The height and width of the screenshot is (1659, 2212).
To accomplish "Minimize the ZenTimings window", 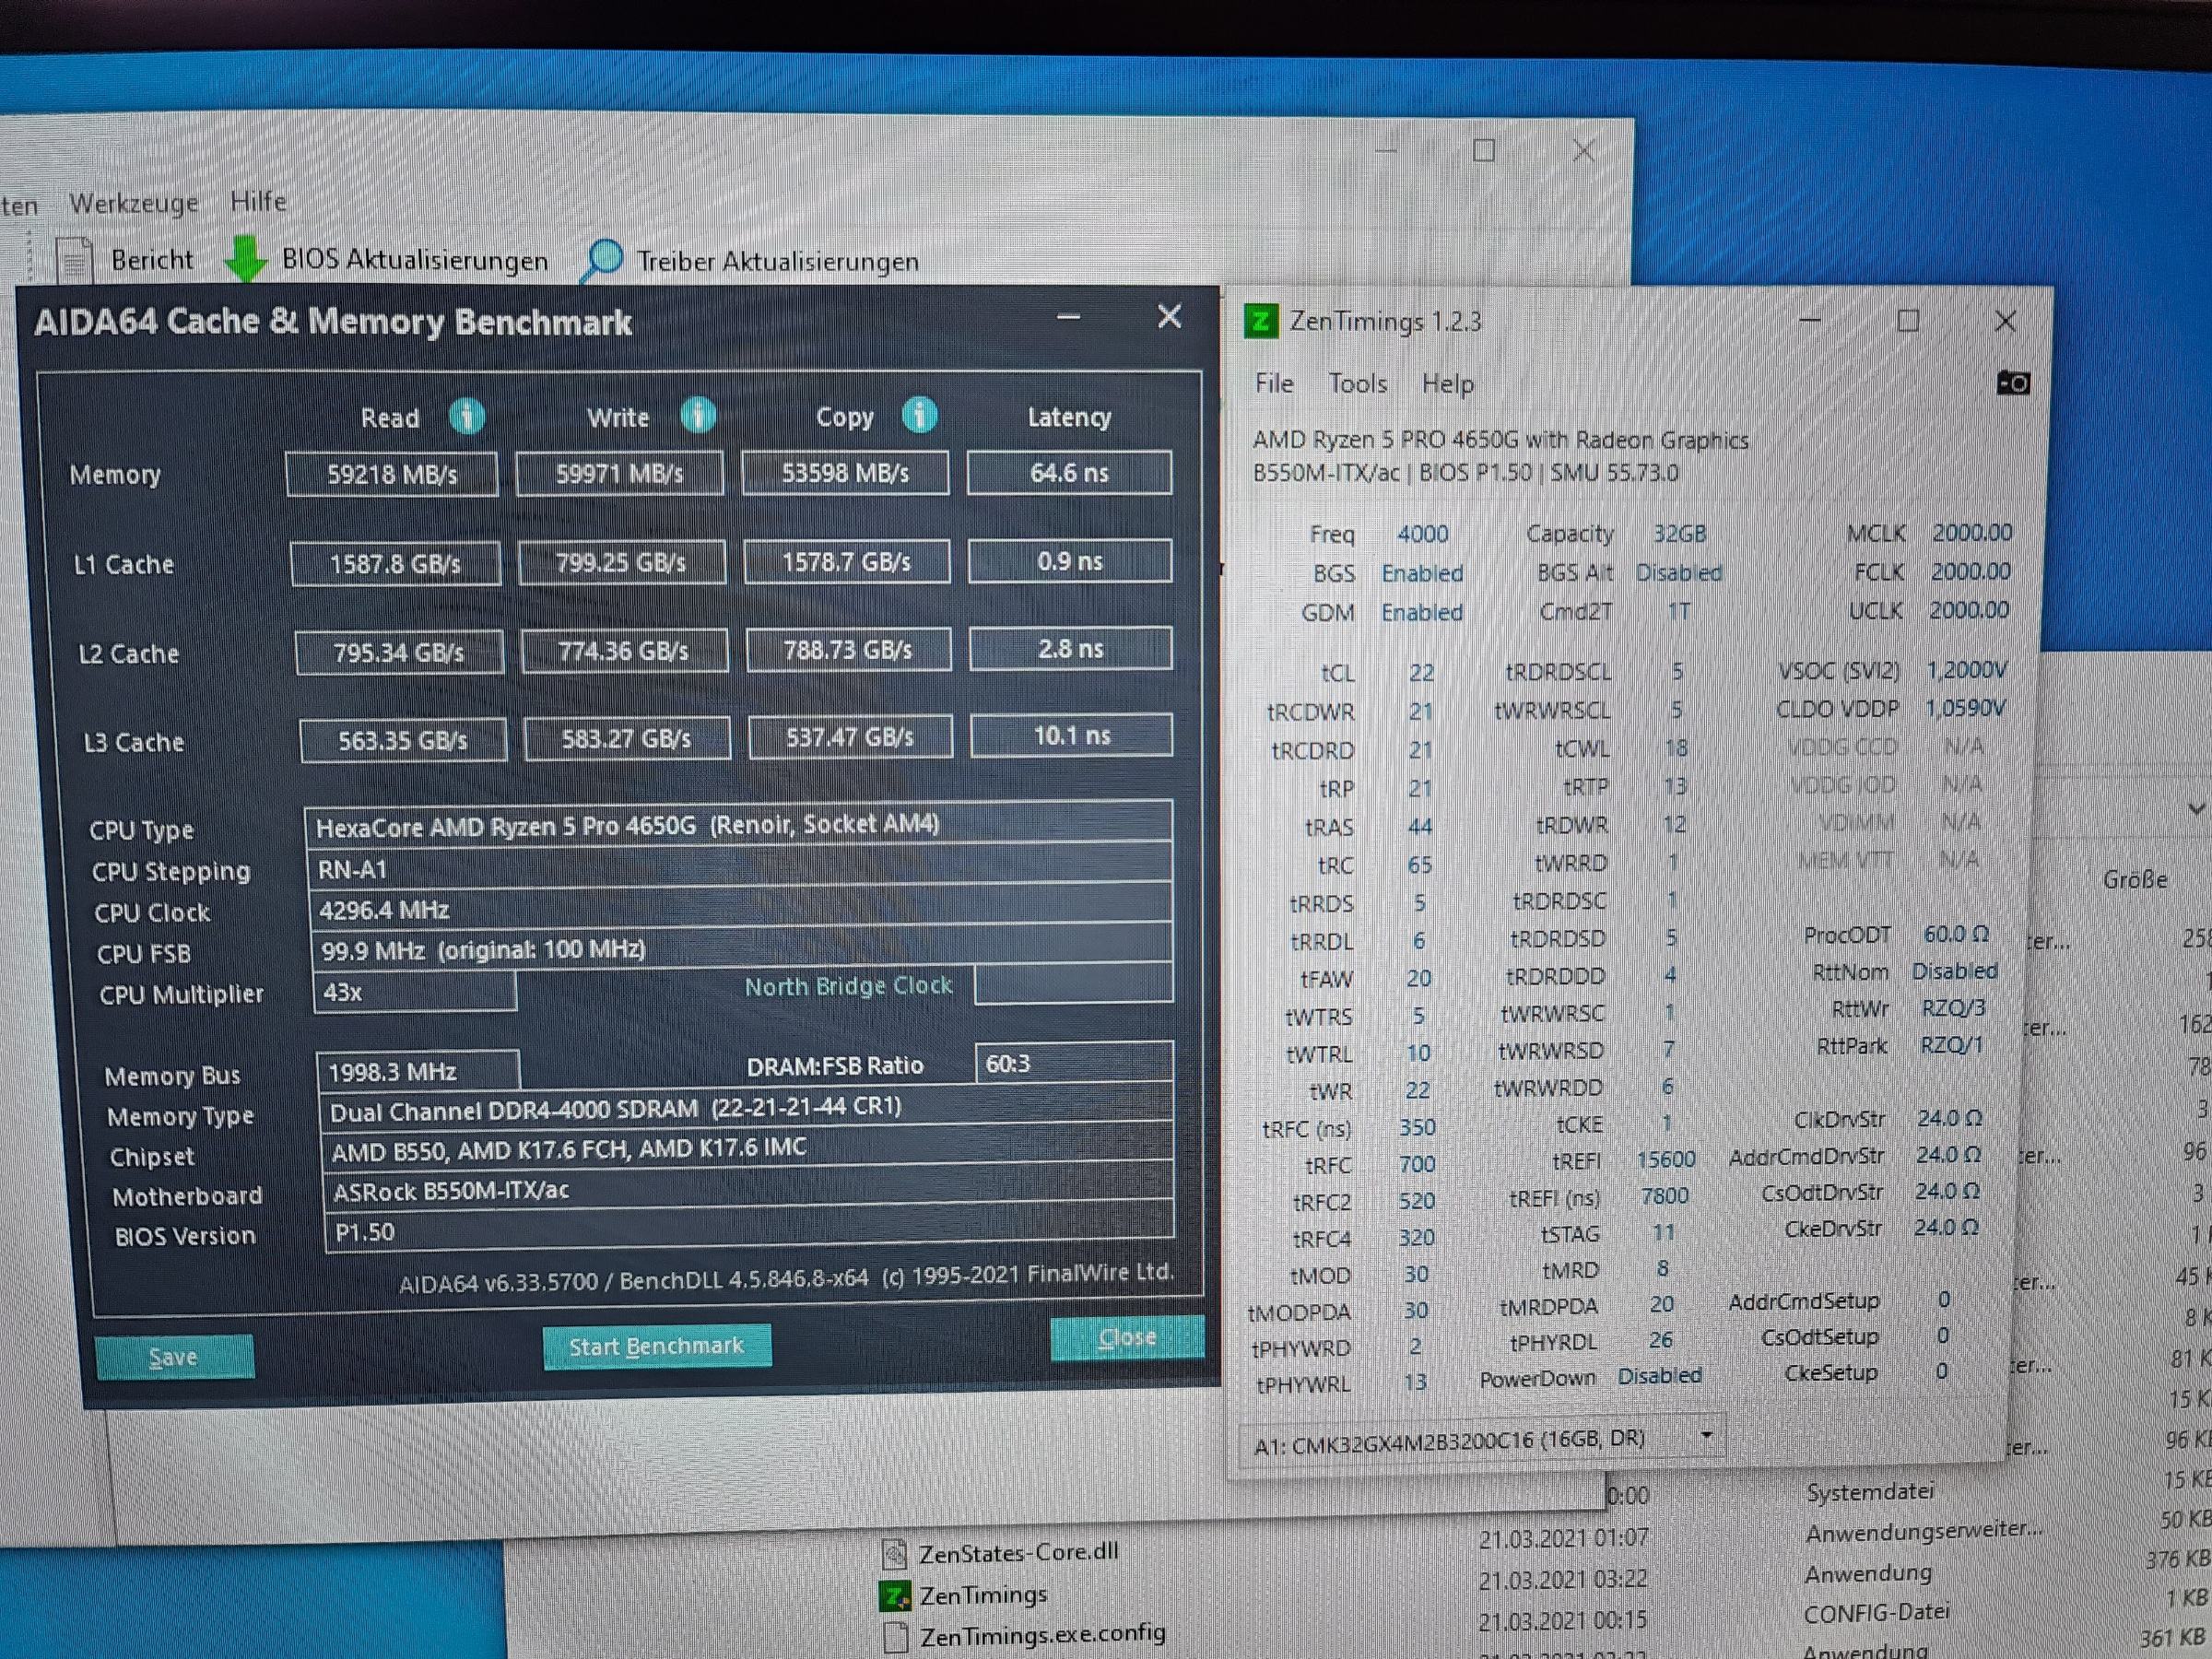I will (1810, 321).
